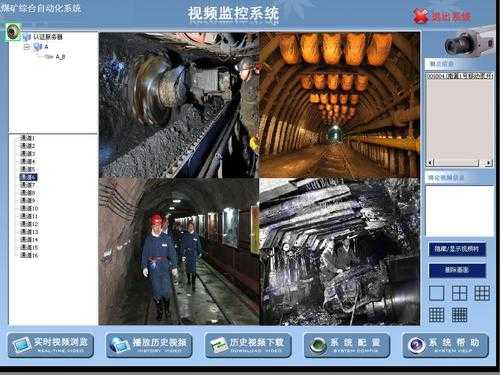
Task: Select 通道8 in channel list
Action: 28,193
